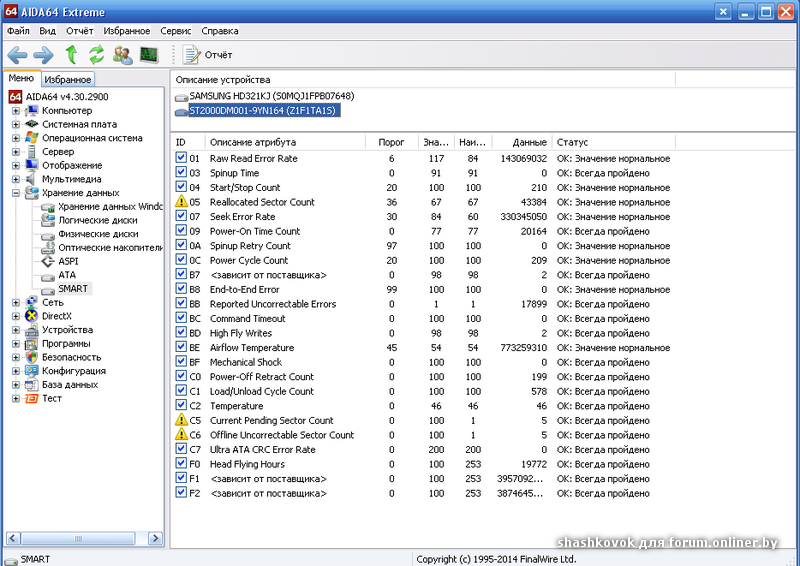Open the Вид menu
The image size is (800, 566).
47,31
